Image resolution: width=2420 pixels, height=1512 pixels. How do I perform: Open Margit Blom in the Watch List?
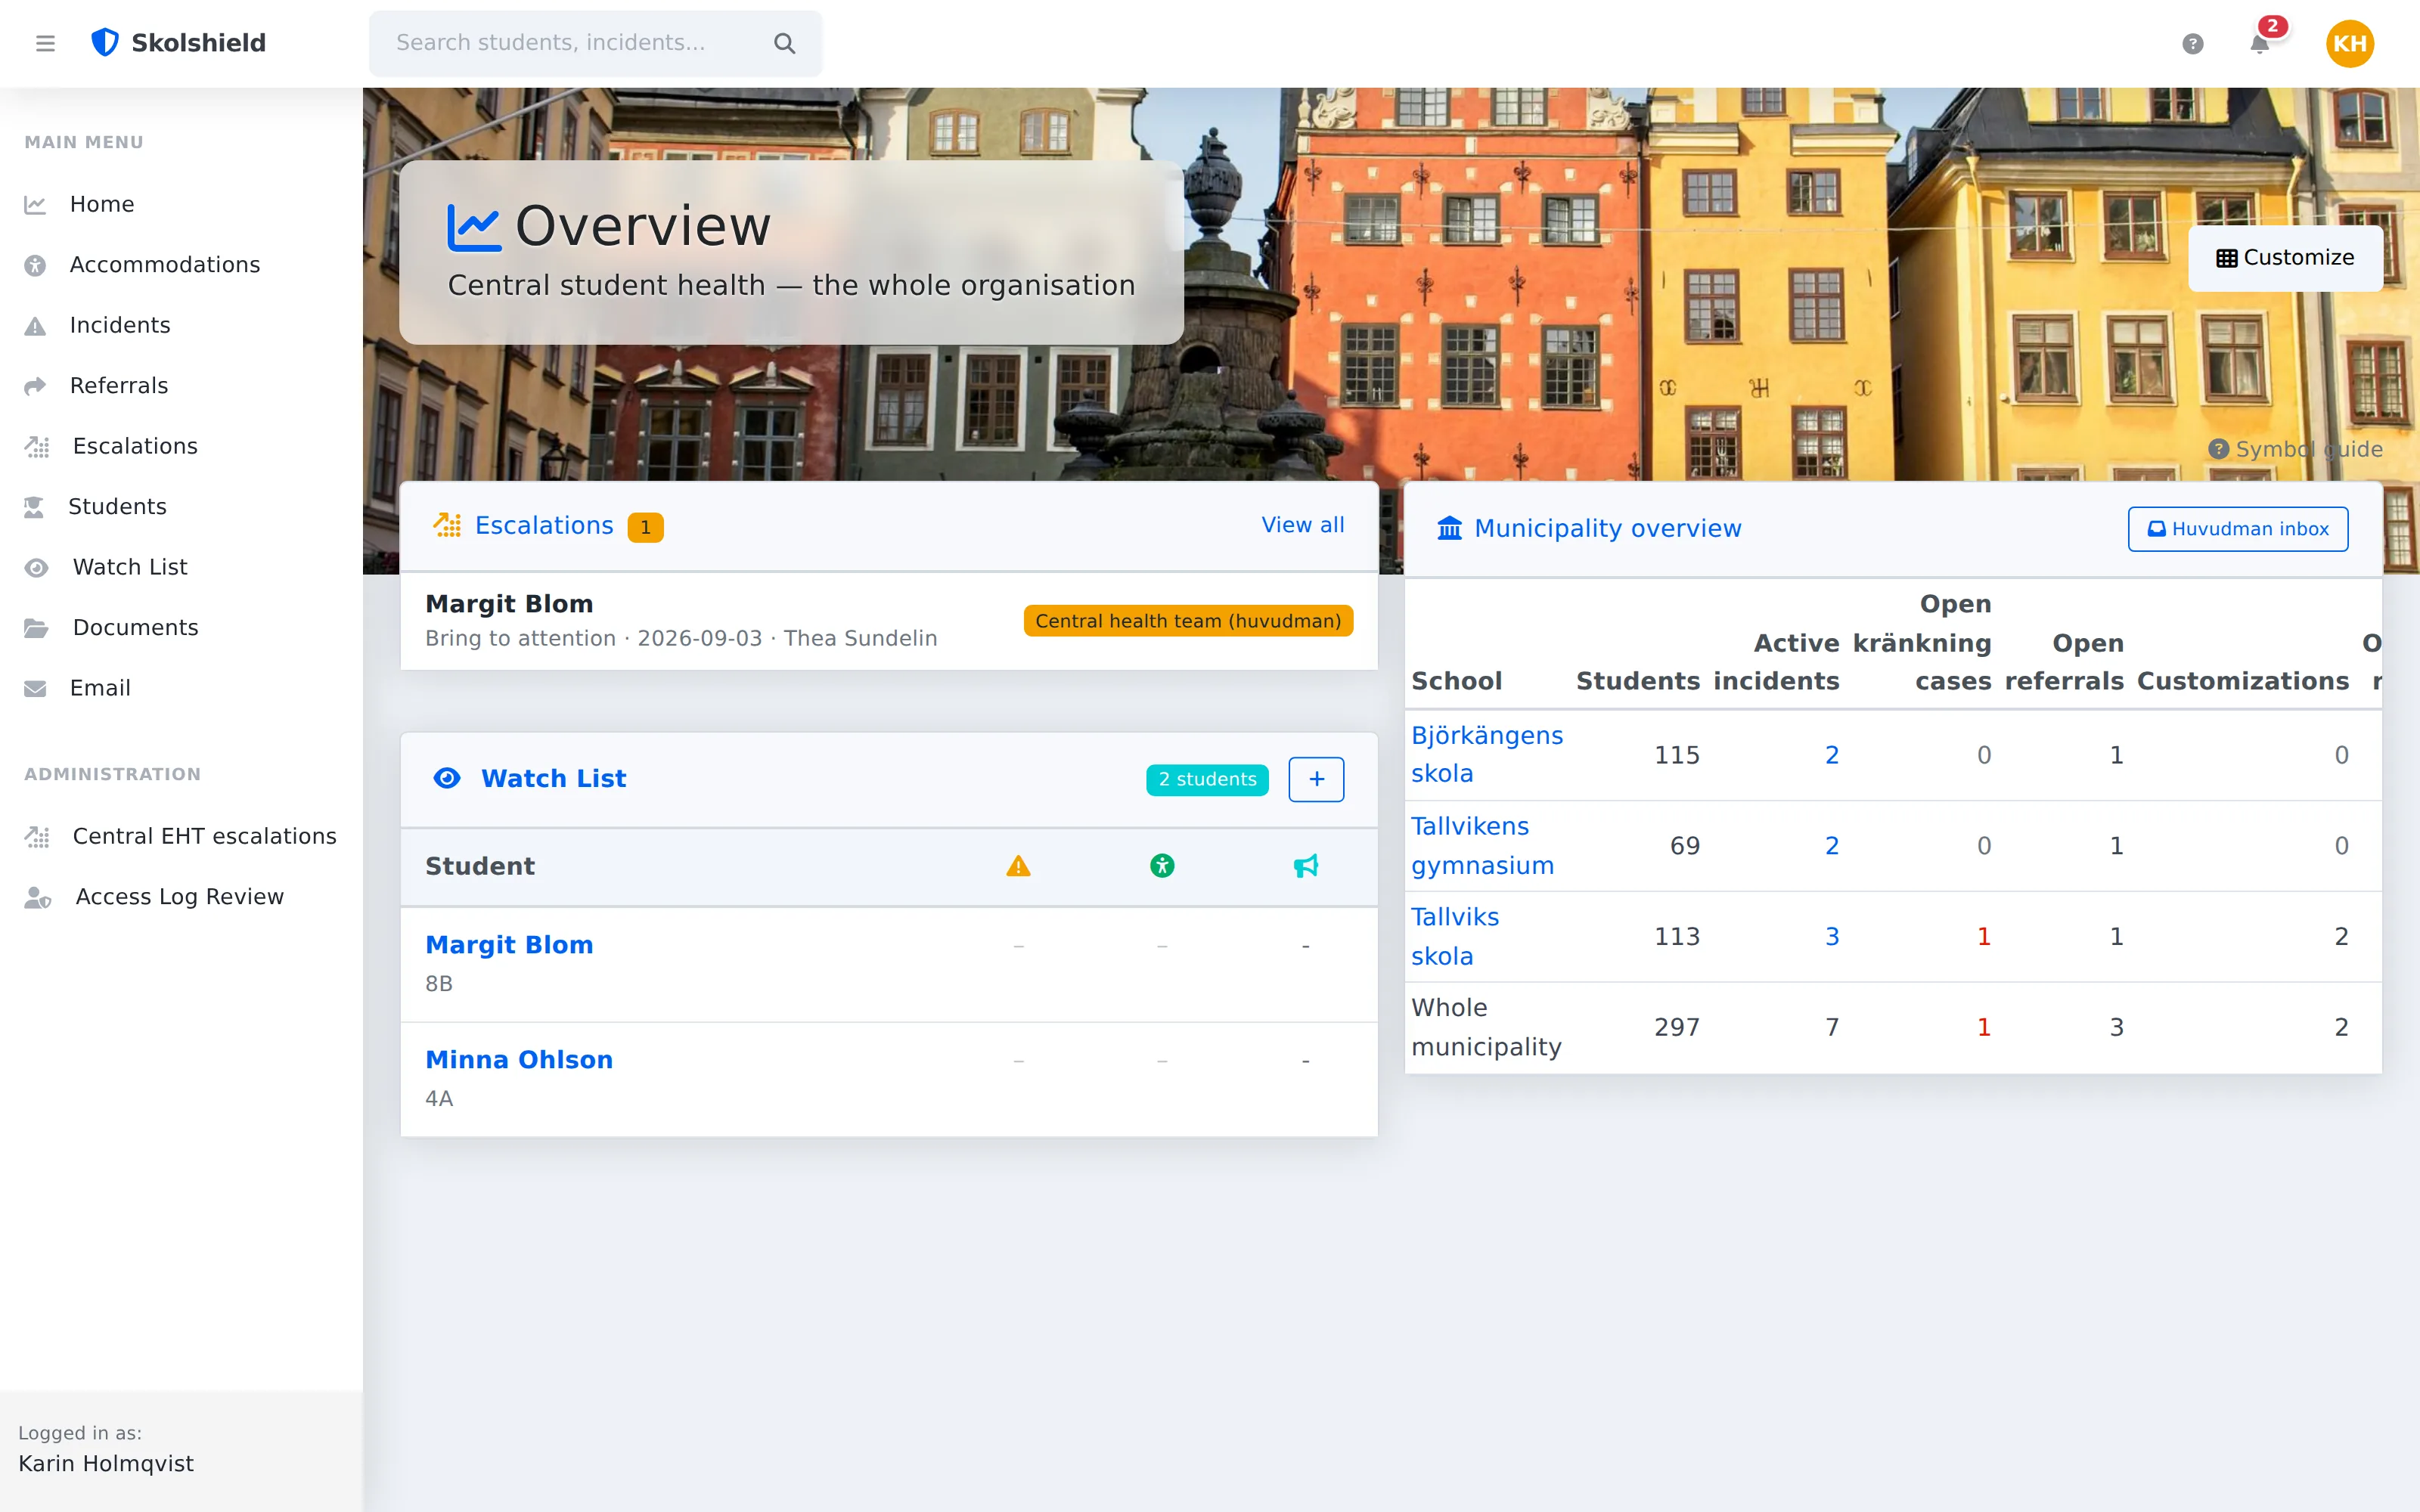pyautogui.click(x=509, y=945)
